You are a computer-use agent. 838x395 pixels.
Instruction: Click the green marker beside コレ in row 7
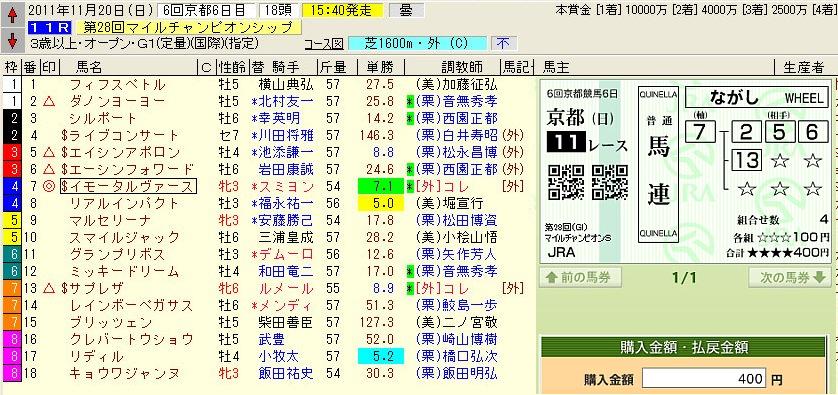(x=410, y=186)
